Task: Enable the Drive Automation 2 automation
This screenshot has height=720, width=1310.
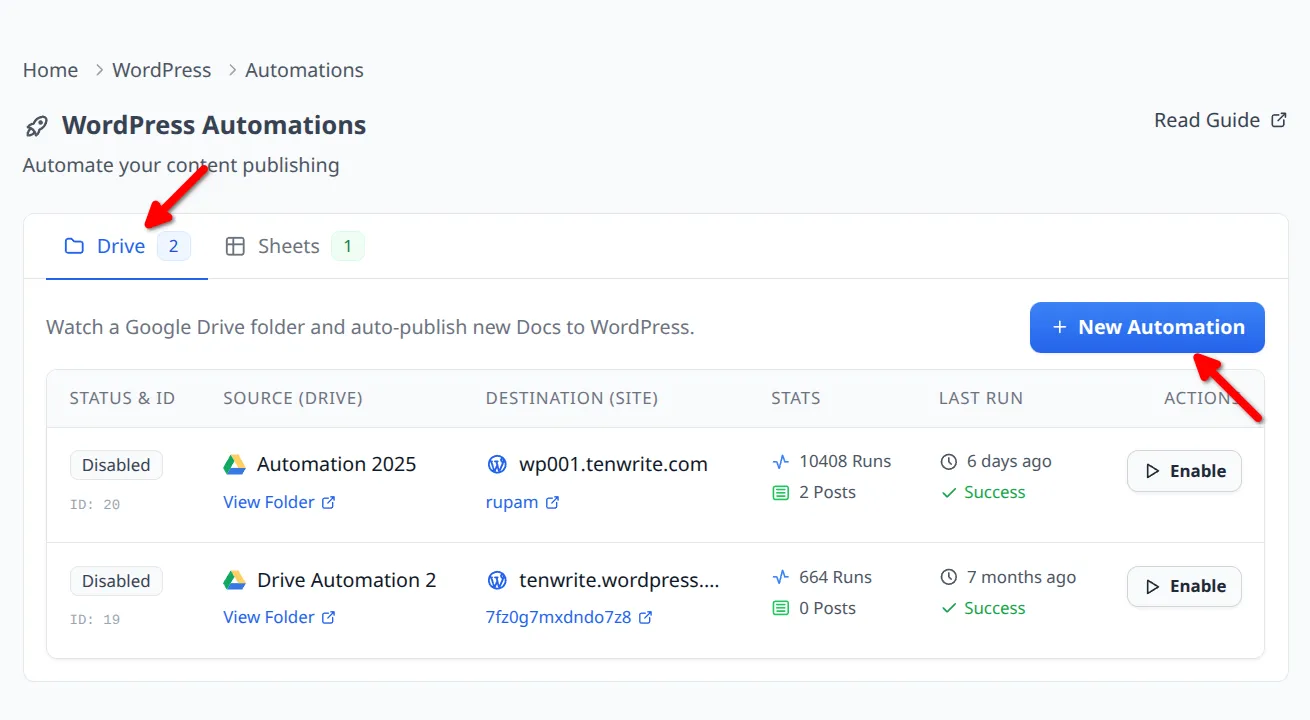Action: click(1184, 586)
